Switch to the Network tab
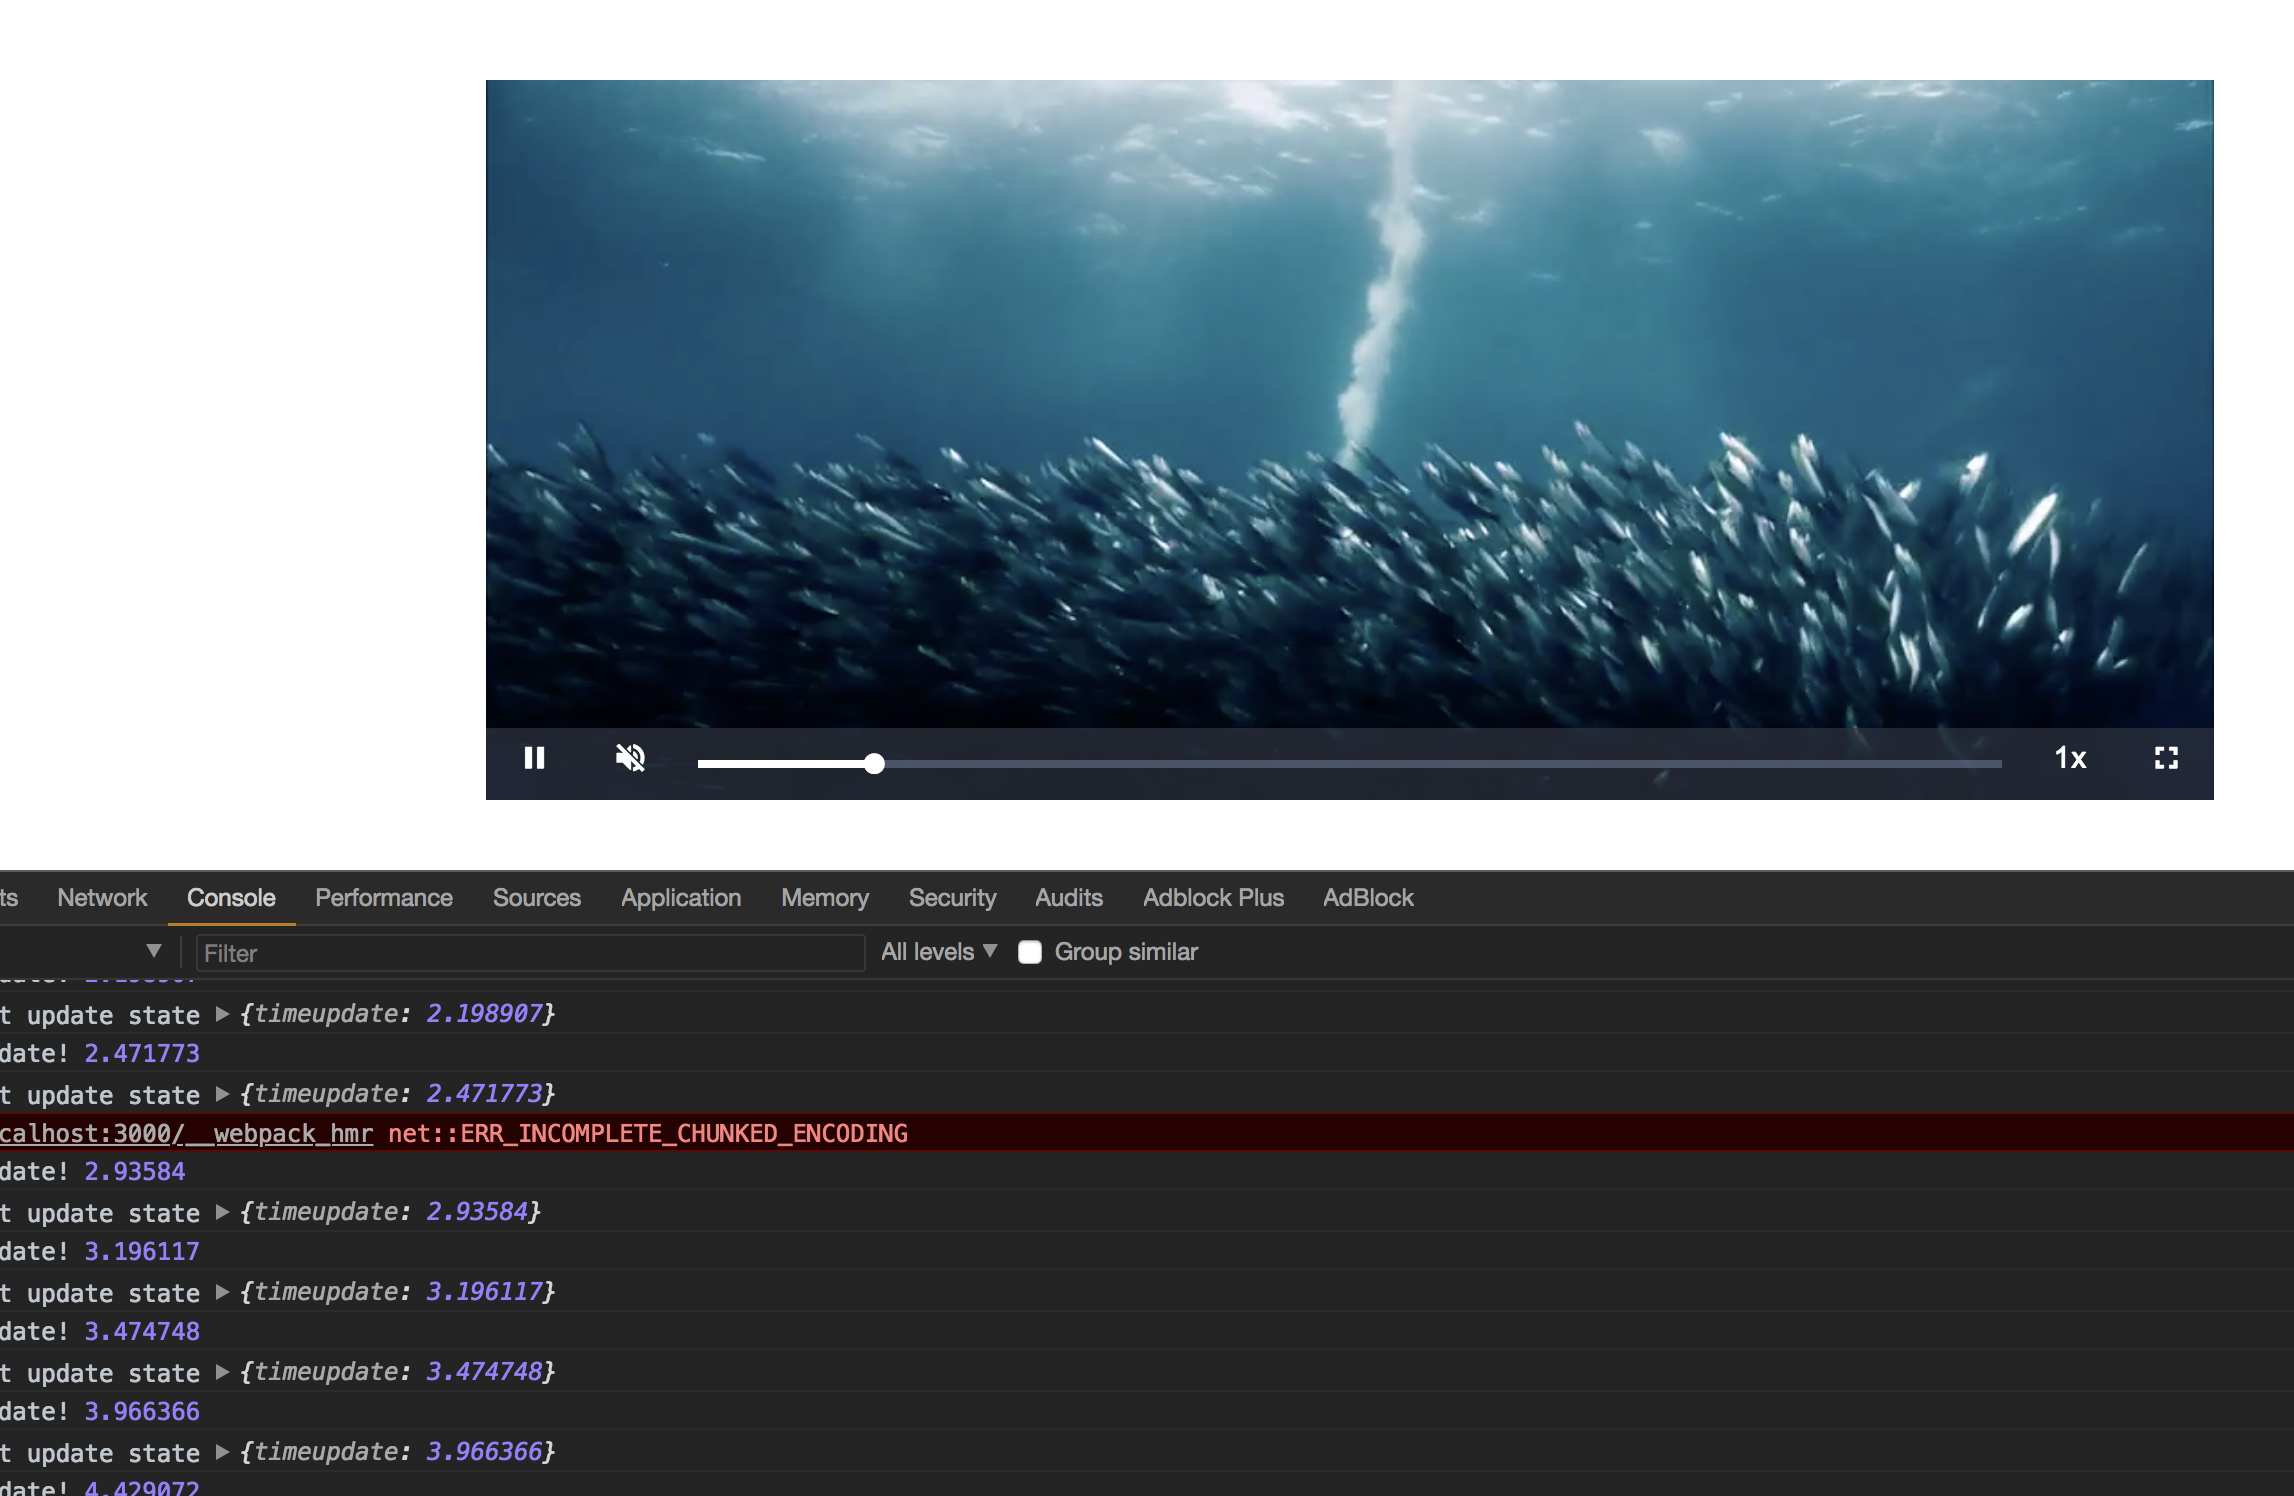Image resolution: width=2294 pixels, height=1496 pixels. click(x=101, y=897)
